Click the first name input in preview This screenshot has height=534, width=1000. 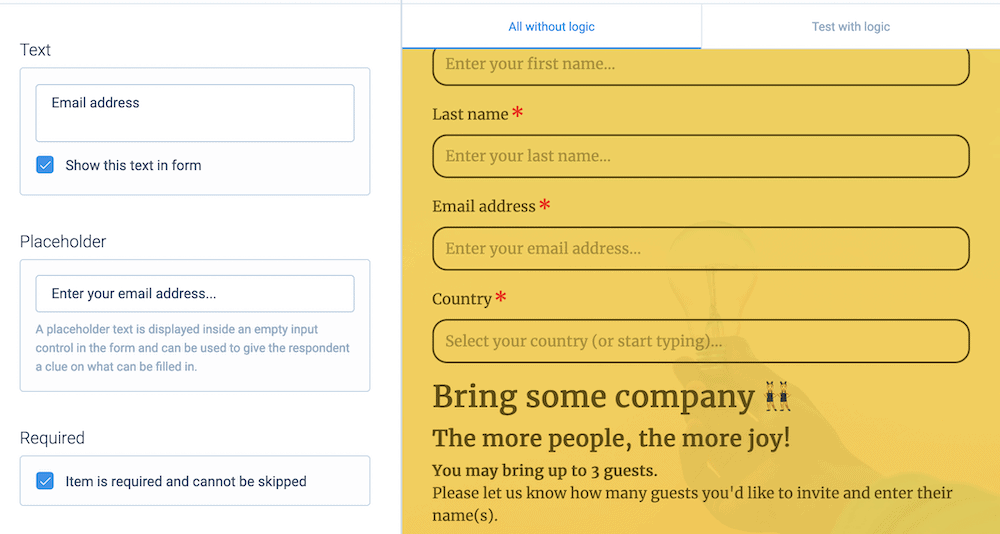pos(701,64)
